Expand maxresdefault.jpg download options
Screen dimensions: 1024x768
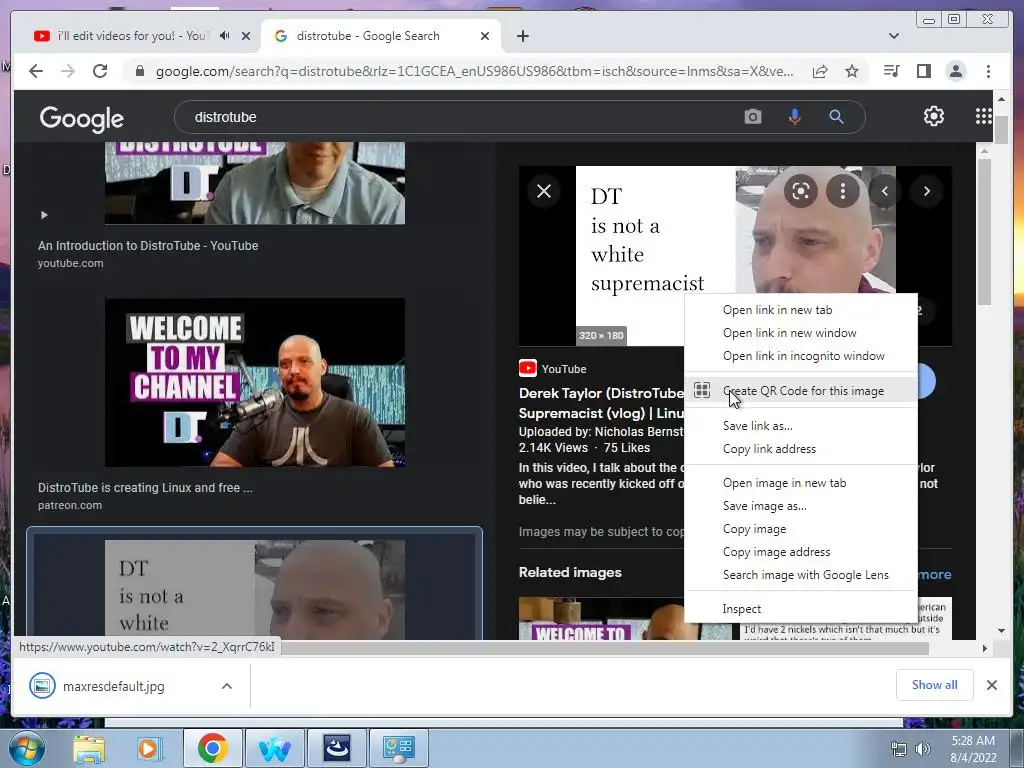click(227, 686)
